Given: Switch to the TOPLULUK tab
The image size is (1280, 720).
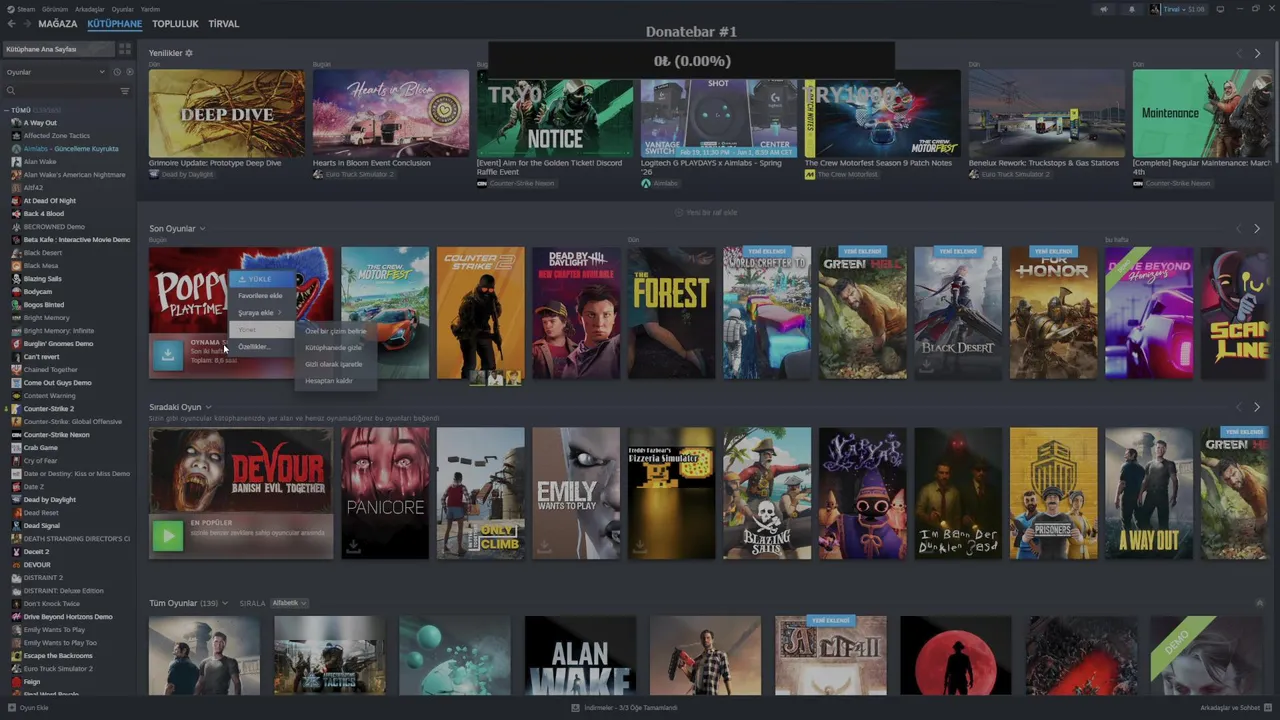Looking at the screenshot, I should 175,24.
